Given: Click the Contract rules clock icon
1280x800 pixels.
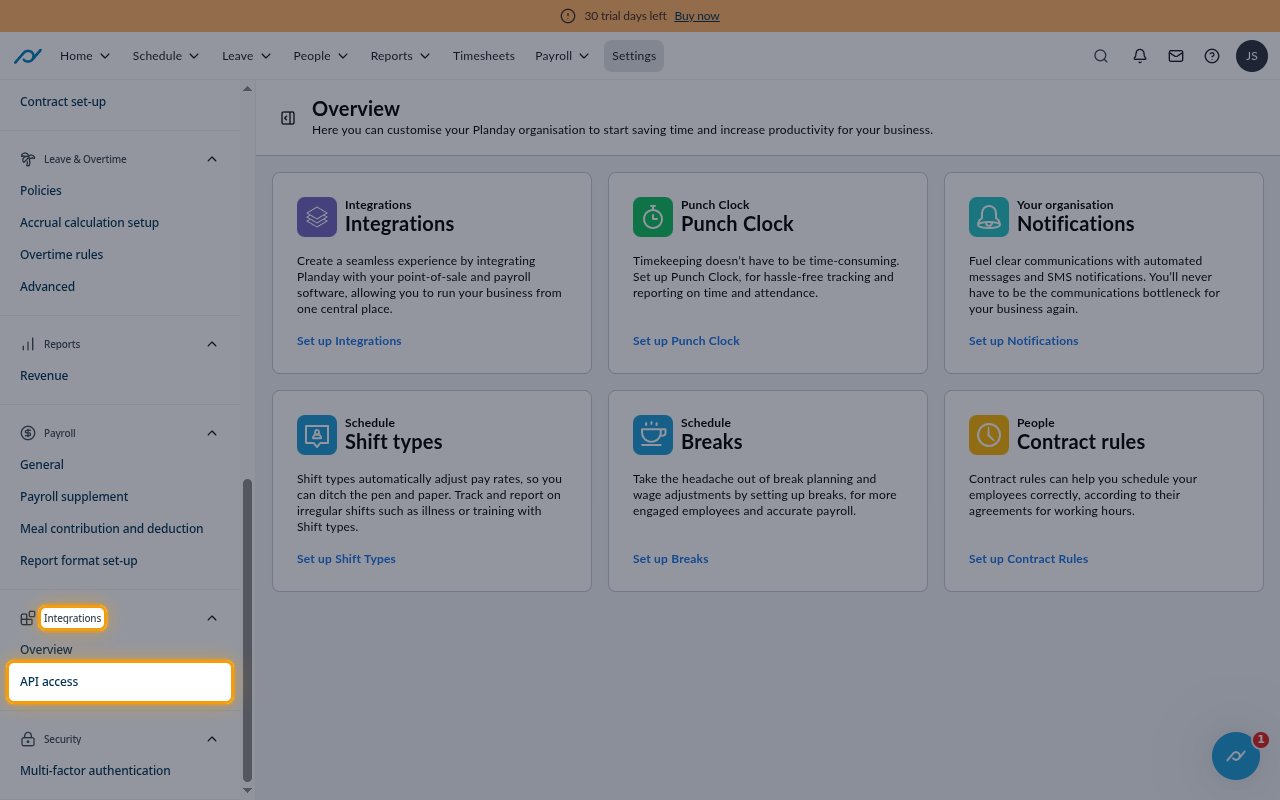Looking at the screenshot, I should (989, 435).
